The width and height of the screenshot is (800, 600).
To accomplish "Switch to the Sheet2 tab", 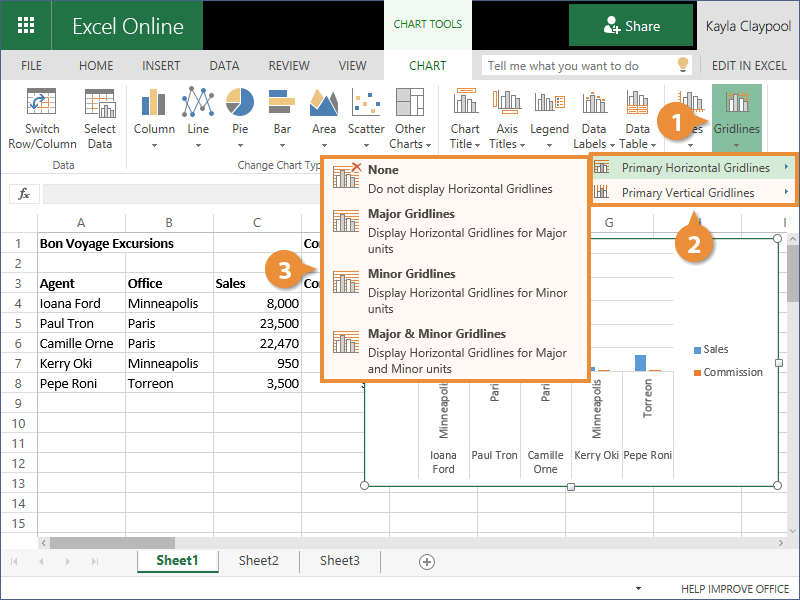I will click(x=258, y=561).
